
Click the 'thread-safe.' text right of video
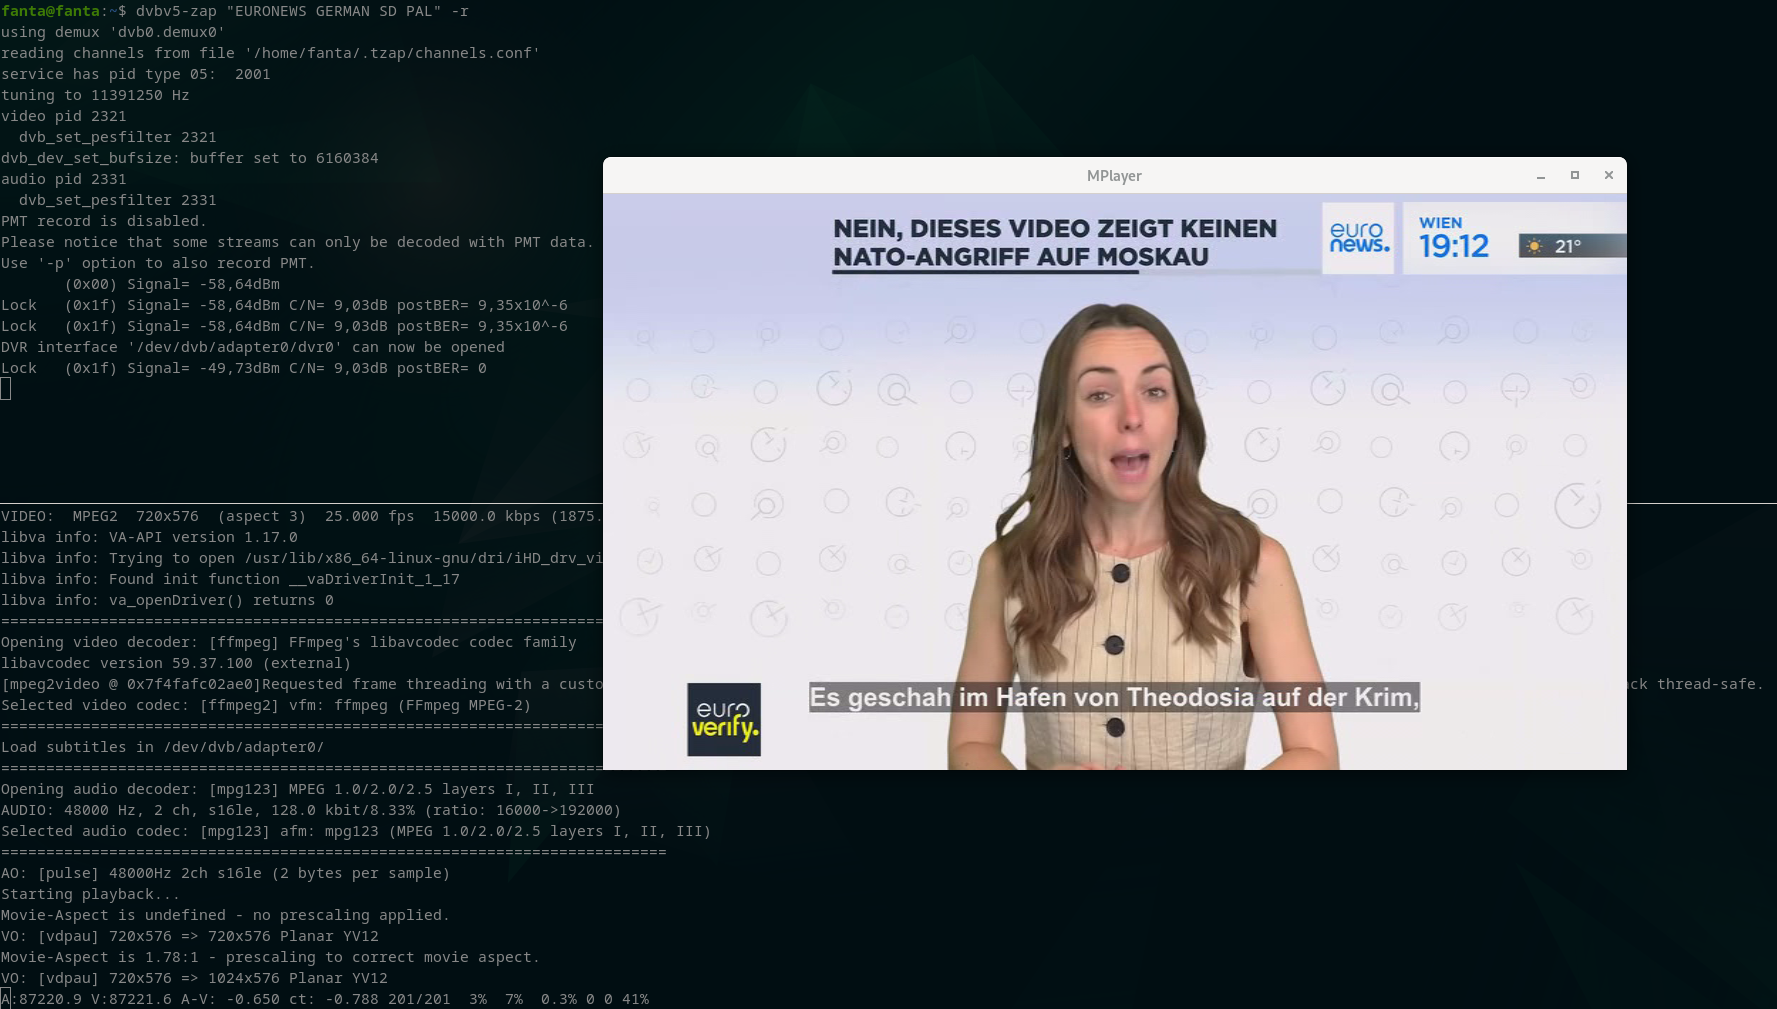[x=1709, y=684]
